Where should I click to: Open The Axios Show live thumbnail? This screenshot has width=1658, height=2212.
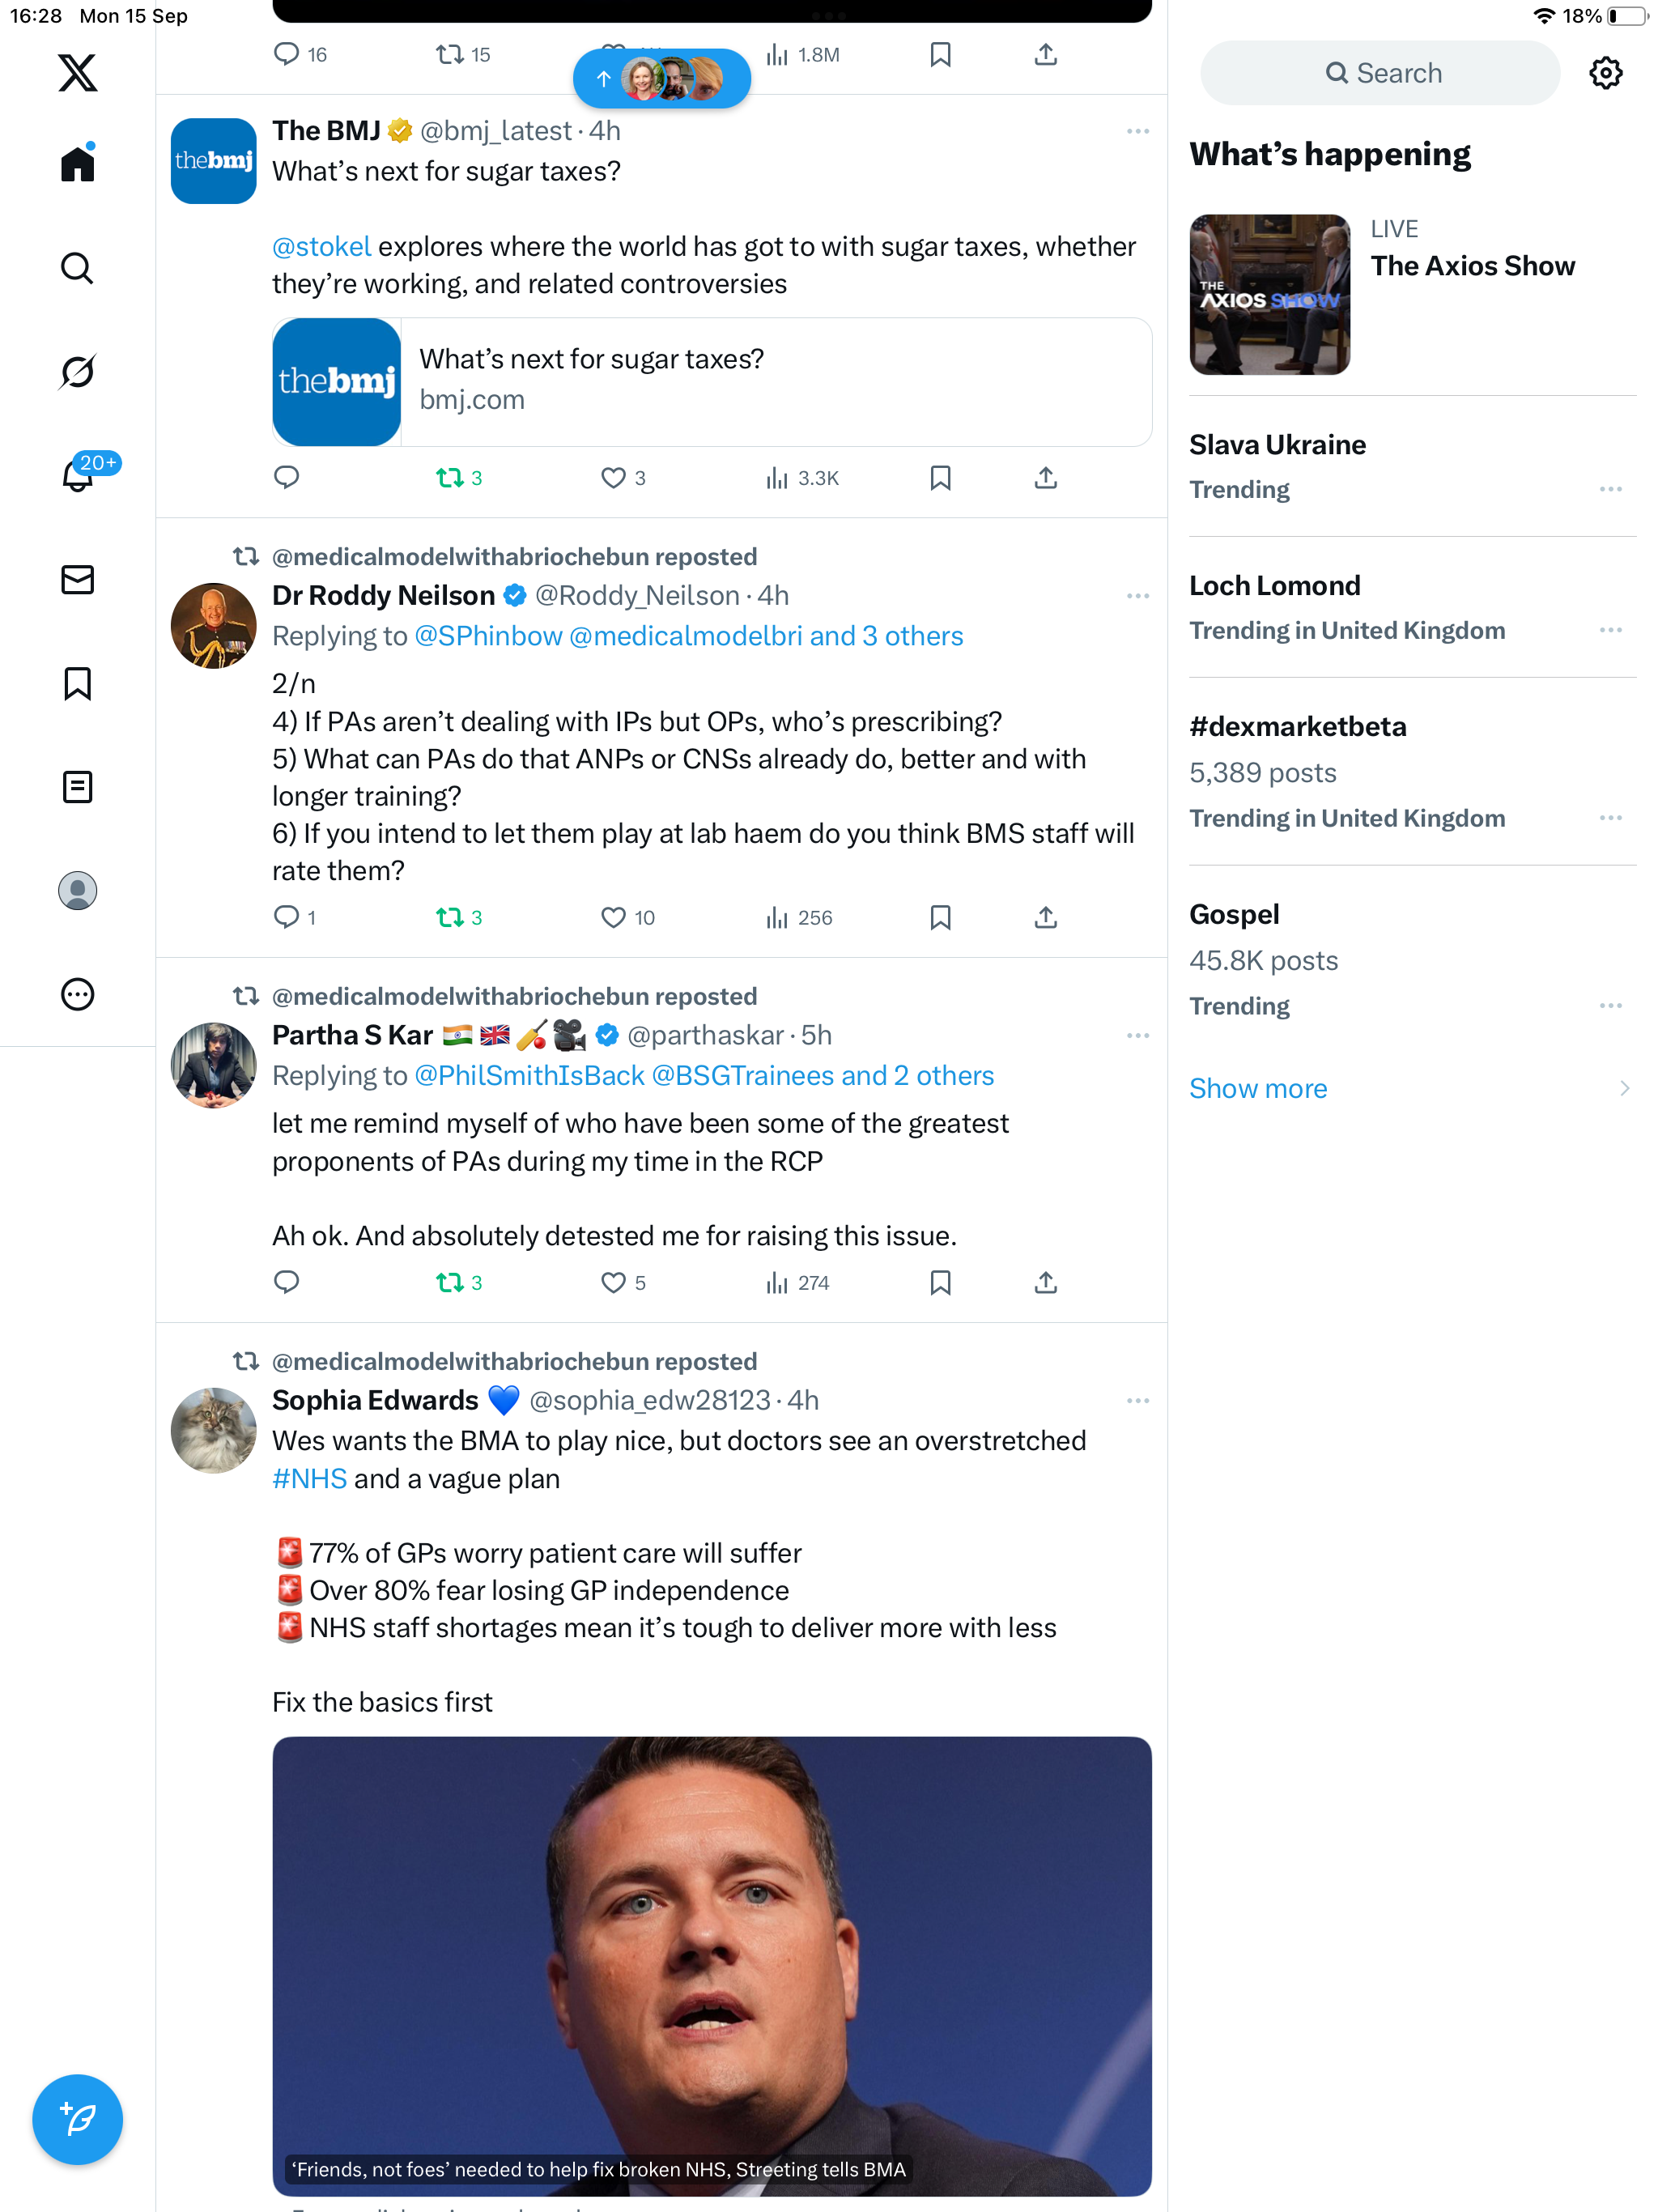[1269, 295]
